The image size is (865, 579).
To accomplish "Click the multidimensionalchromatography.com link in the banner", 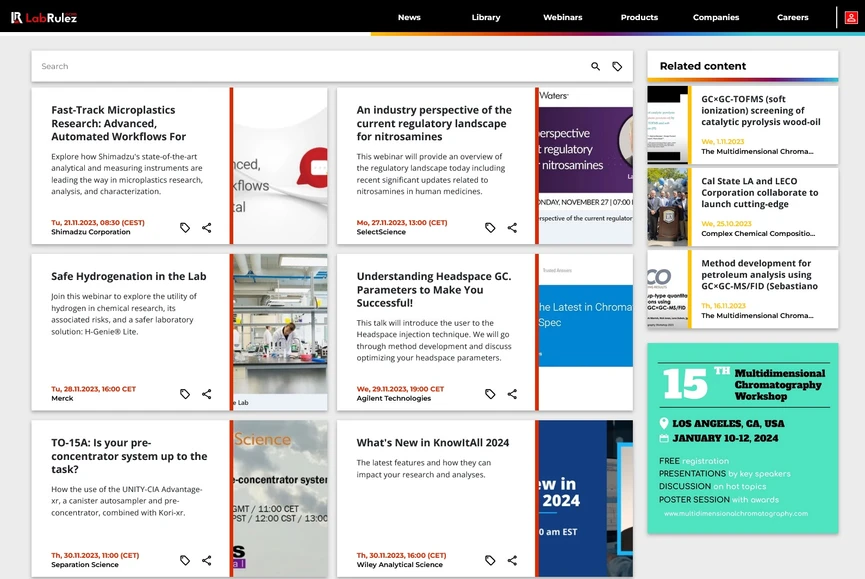I will 735,513.
